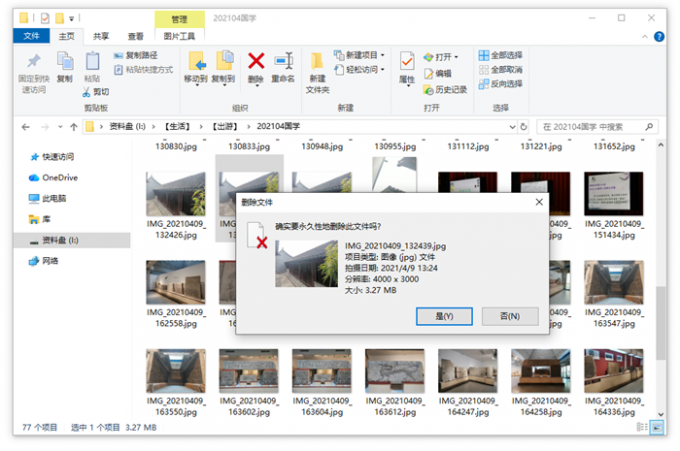
Task: Click the red X 删除 icon
Action: (256, 61)
